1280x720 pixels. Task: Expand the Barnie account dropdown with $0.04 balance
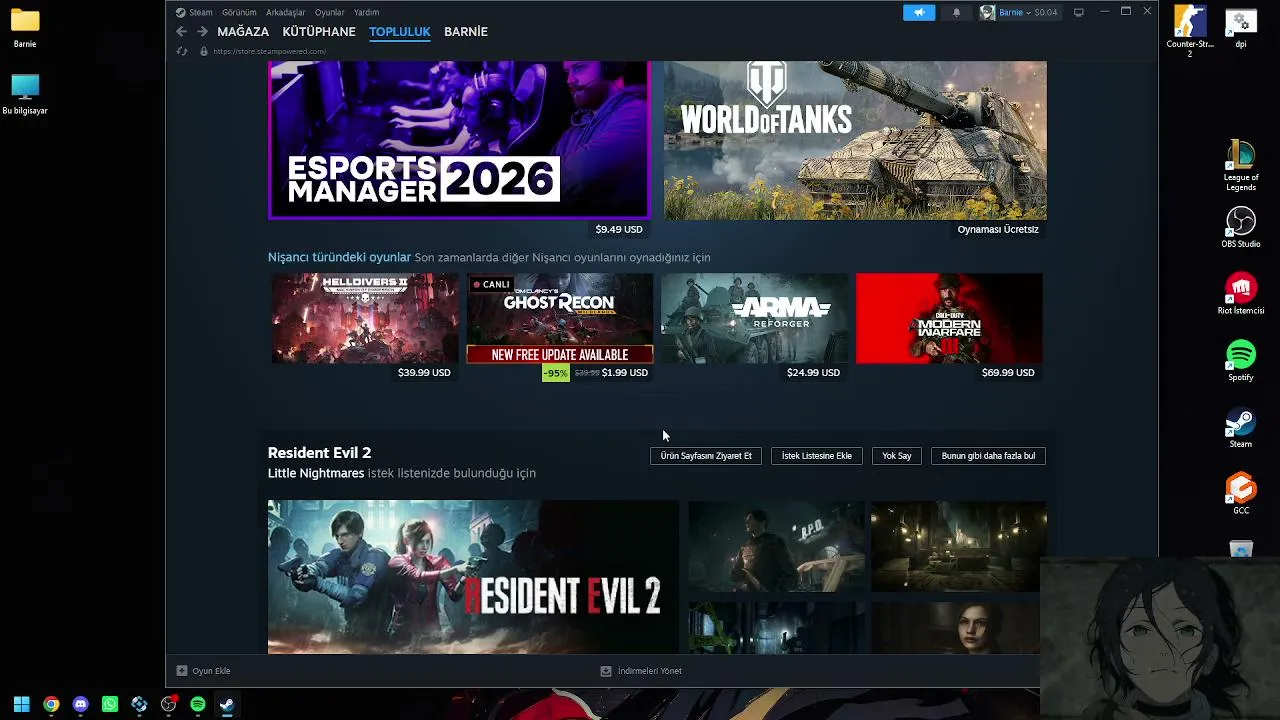pos(1029,12)
